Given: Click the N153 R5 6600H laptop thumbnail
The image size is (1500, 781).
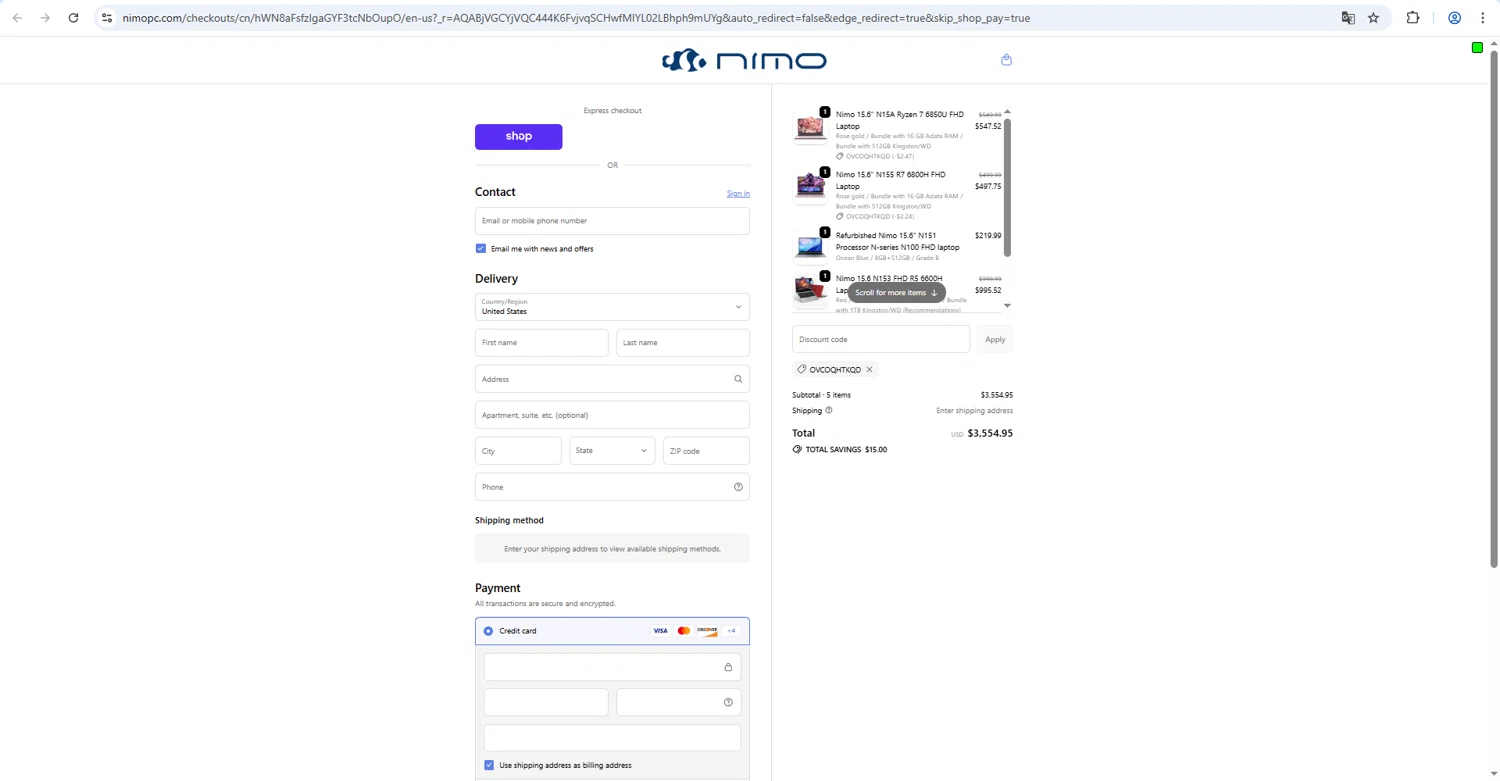Looking at the screenshot, I should 809,290.
